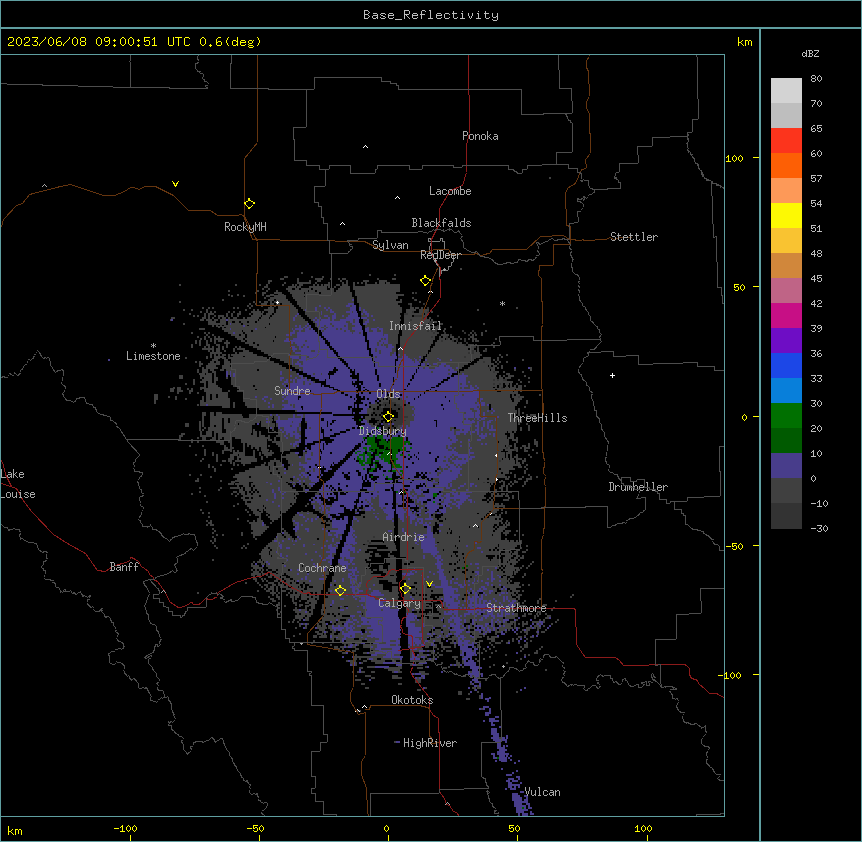Click the yellow V marker northeast of Calgary
Viewport: 862px width, 842px height.
coord(429,584)
